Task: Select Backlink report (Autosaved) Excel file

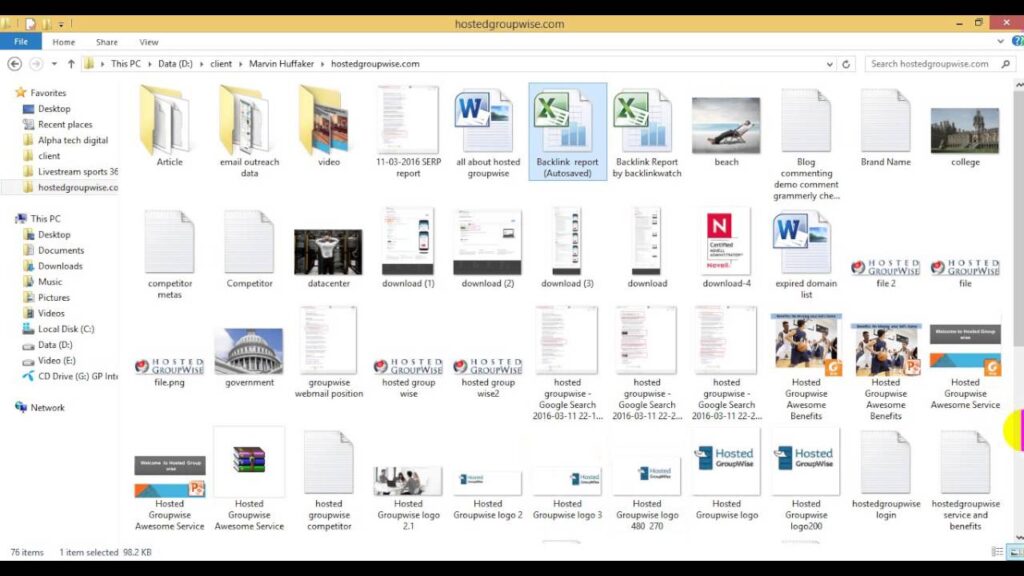Action: tap(568, 132)
